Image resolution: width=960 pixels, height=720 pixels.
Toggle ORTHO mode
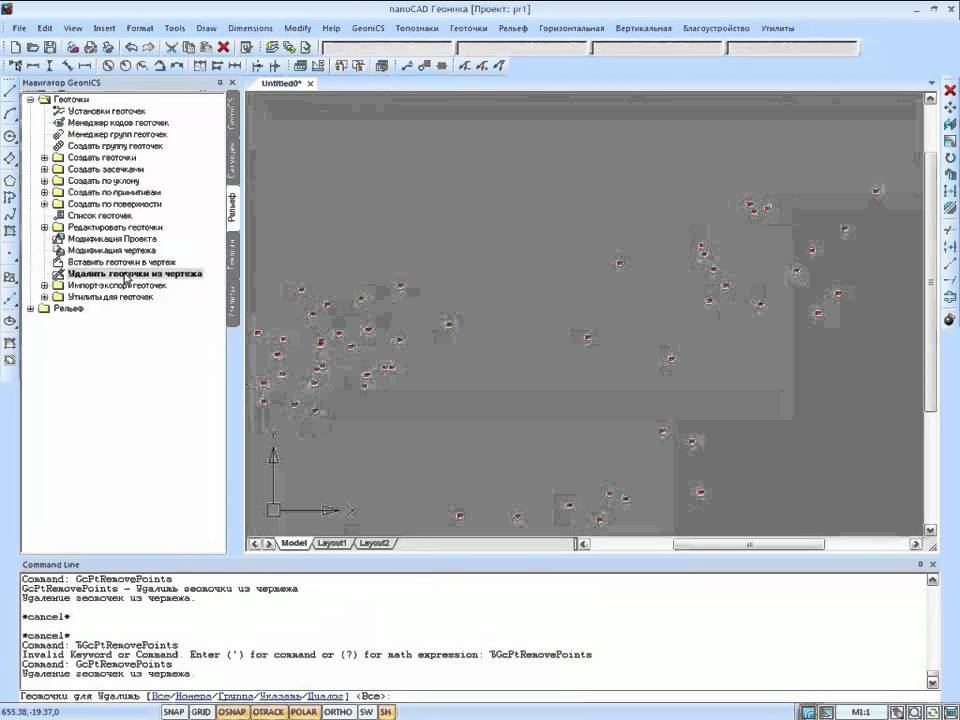(x=338, y=712)
